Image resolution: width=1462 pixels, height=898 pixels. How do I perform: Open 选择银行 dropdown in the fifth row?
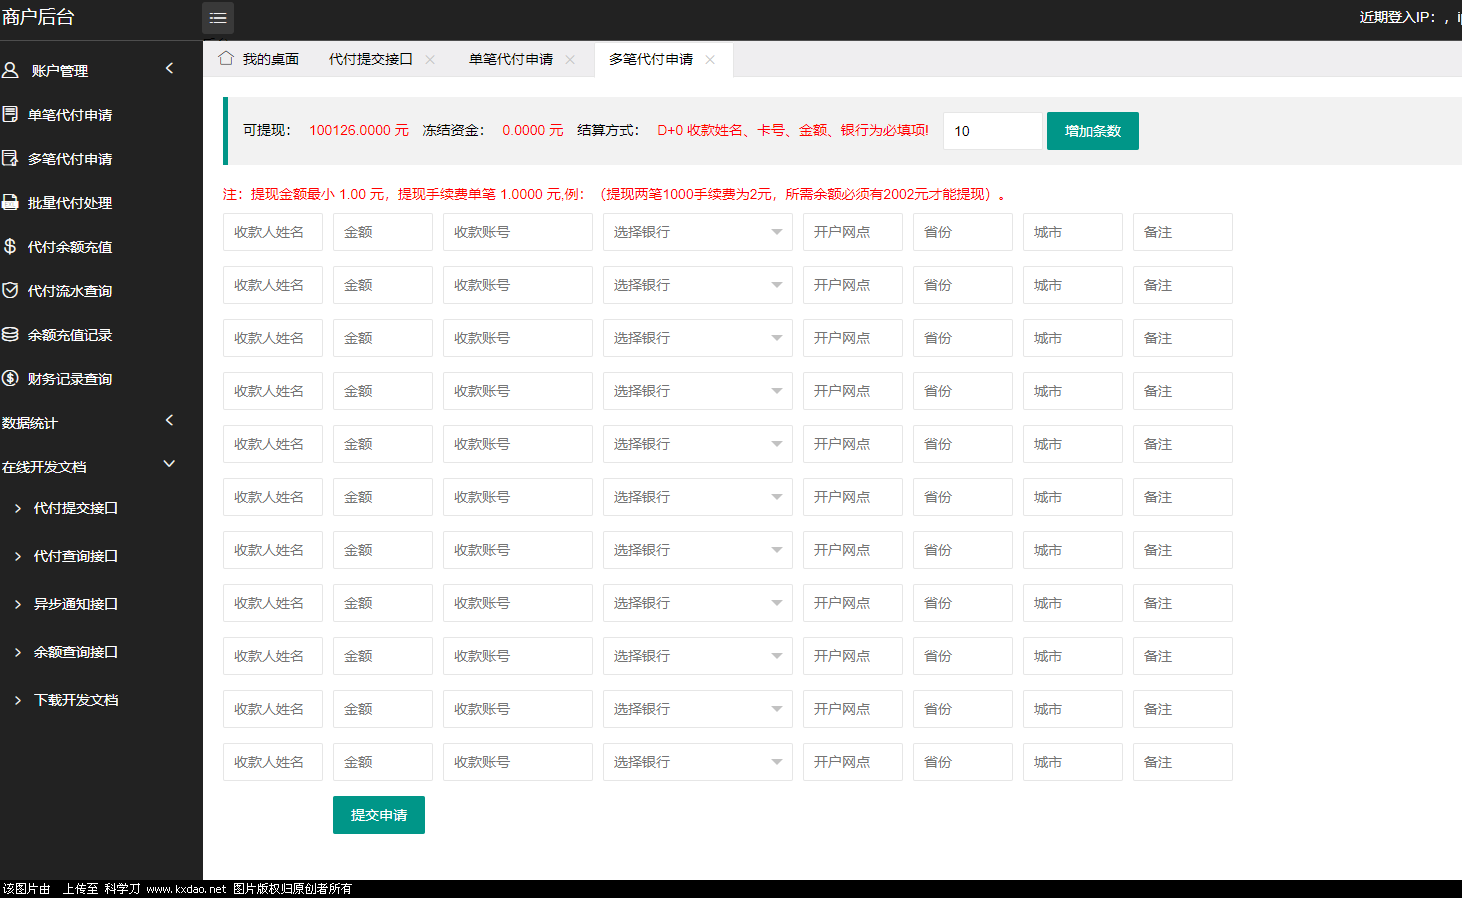click(x=698, y=444)
